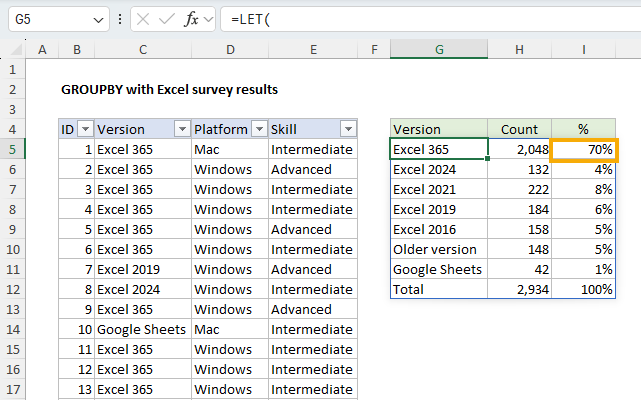641x400 pixels.
Task: Open the Insert Function fx button
Action: 191,19
